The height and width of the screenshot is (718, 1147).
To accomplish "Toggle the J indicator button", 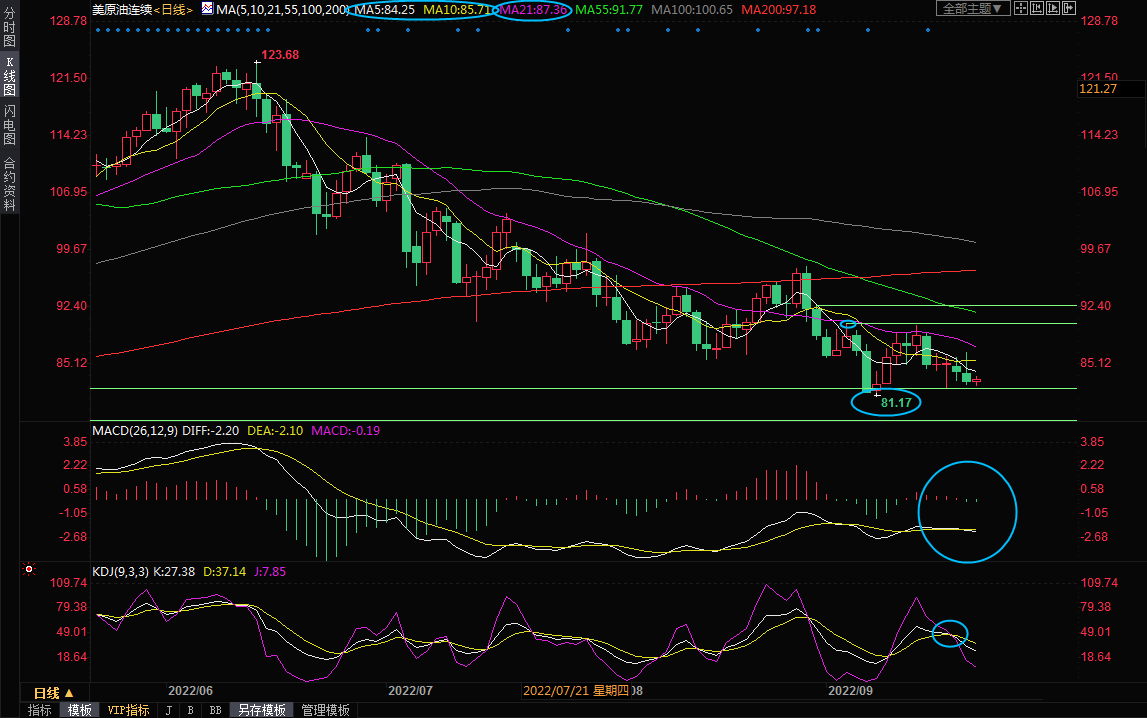I will coord(167,710).
